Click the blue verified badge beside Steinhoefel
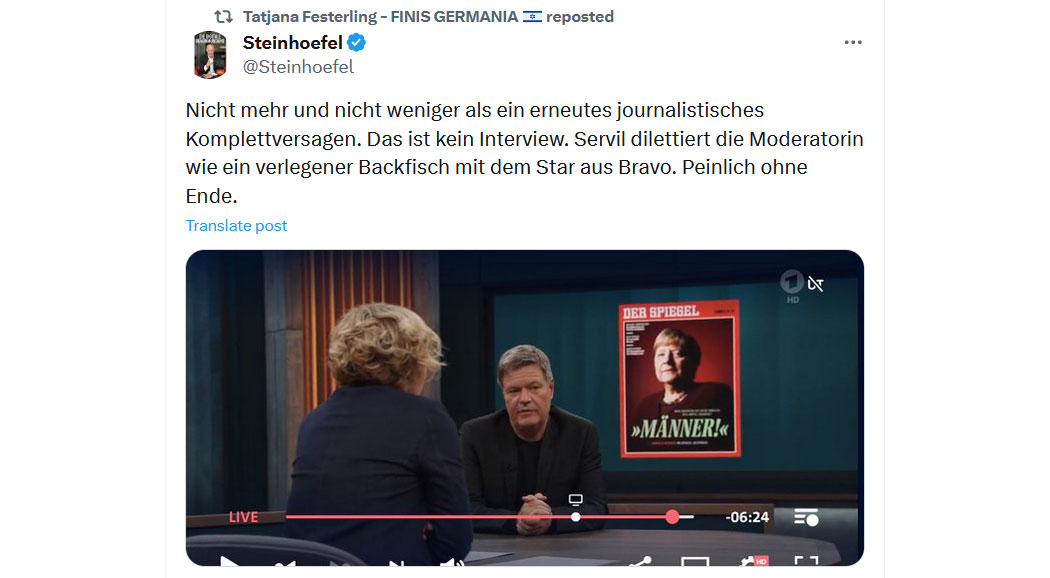 (356, 43)
